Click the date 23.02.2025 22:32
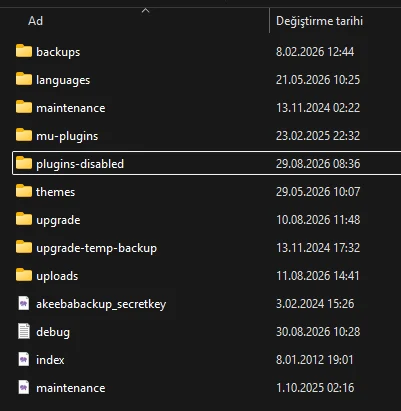 [318, 135]
